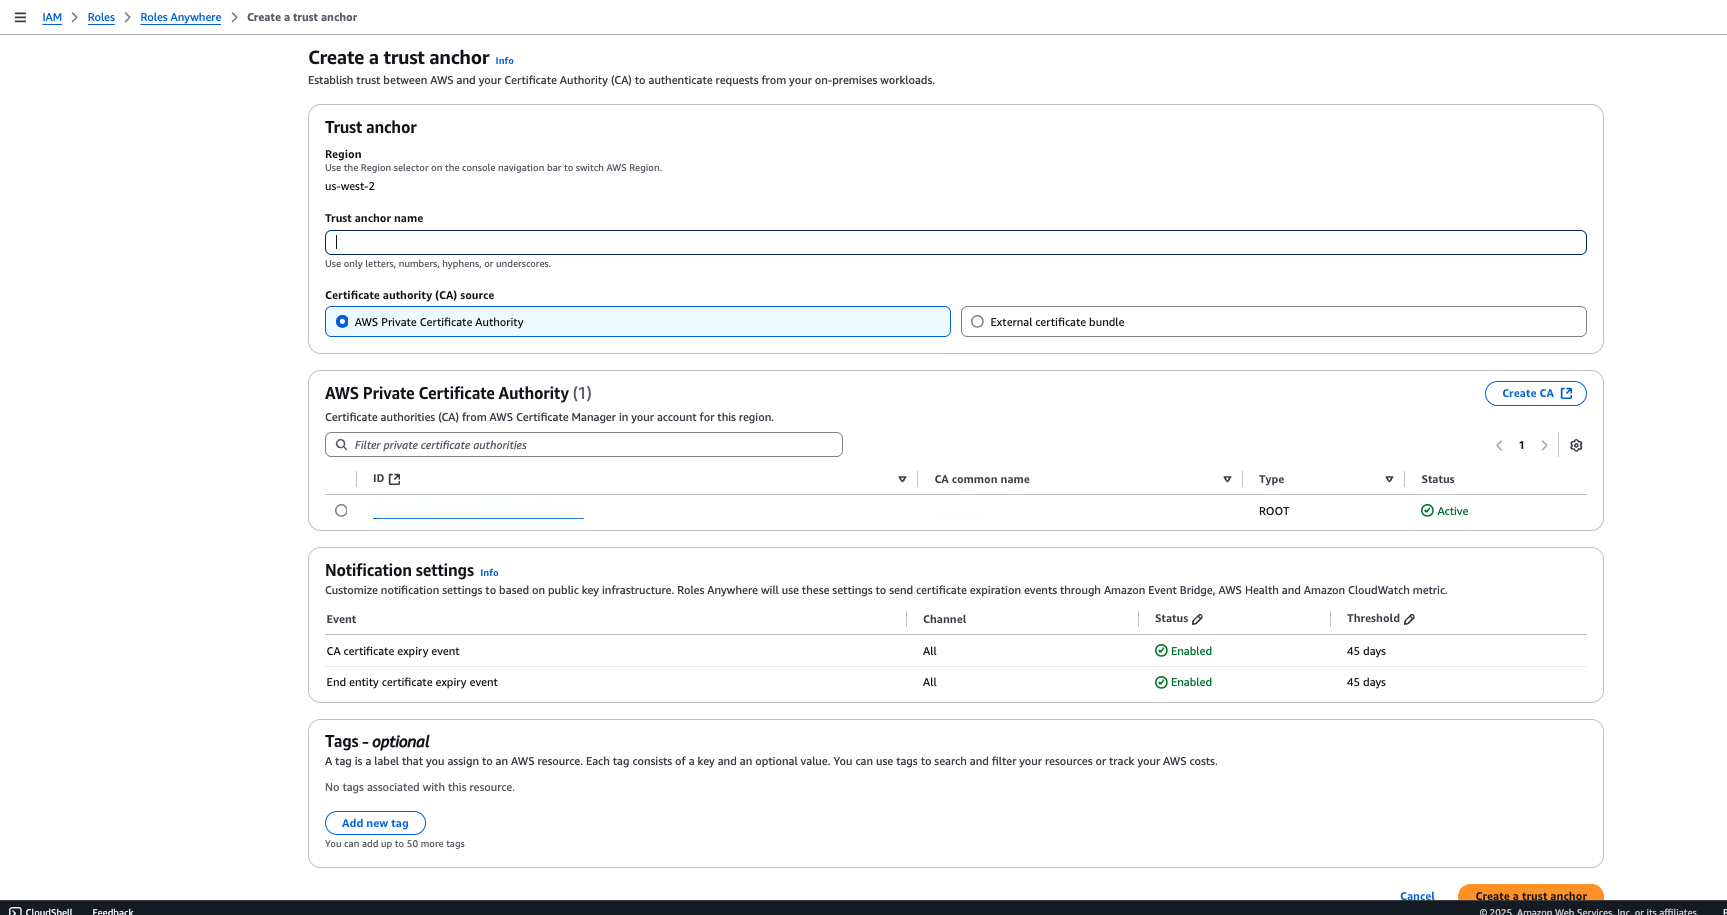Viewport: 1727px width, 915px height.
Task: Click the Trust anchor name input field
Action: (955, 242)
